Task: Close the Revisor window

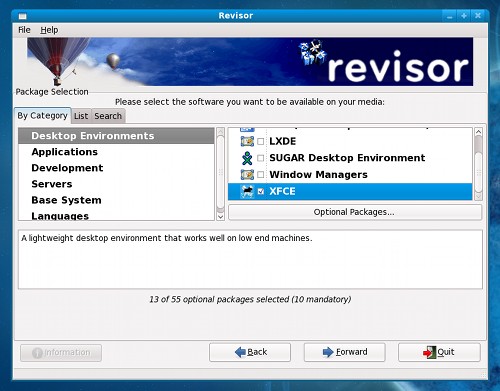Action: (x=478, y=16)
